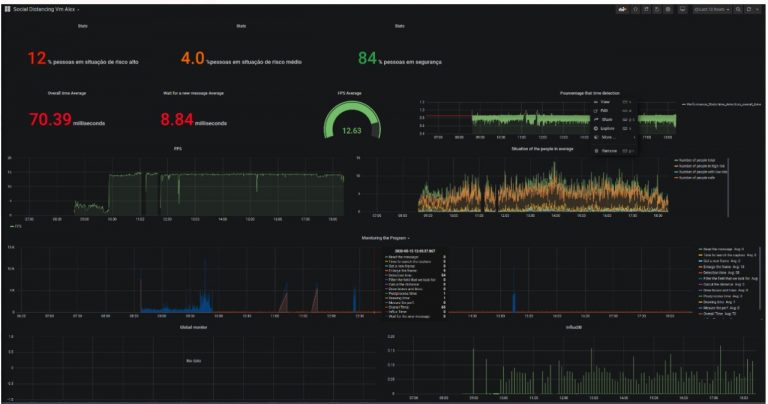This screenshot has width=768, height=404.
Task: Cycle view mode with the monitor icon
Action: [x=682, y=8]
